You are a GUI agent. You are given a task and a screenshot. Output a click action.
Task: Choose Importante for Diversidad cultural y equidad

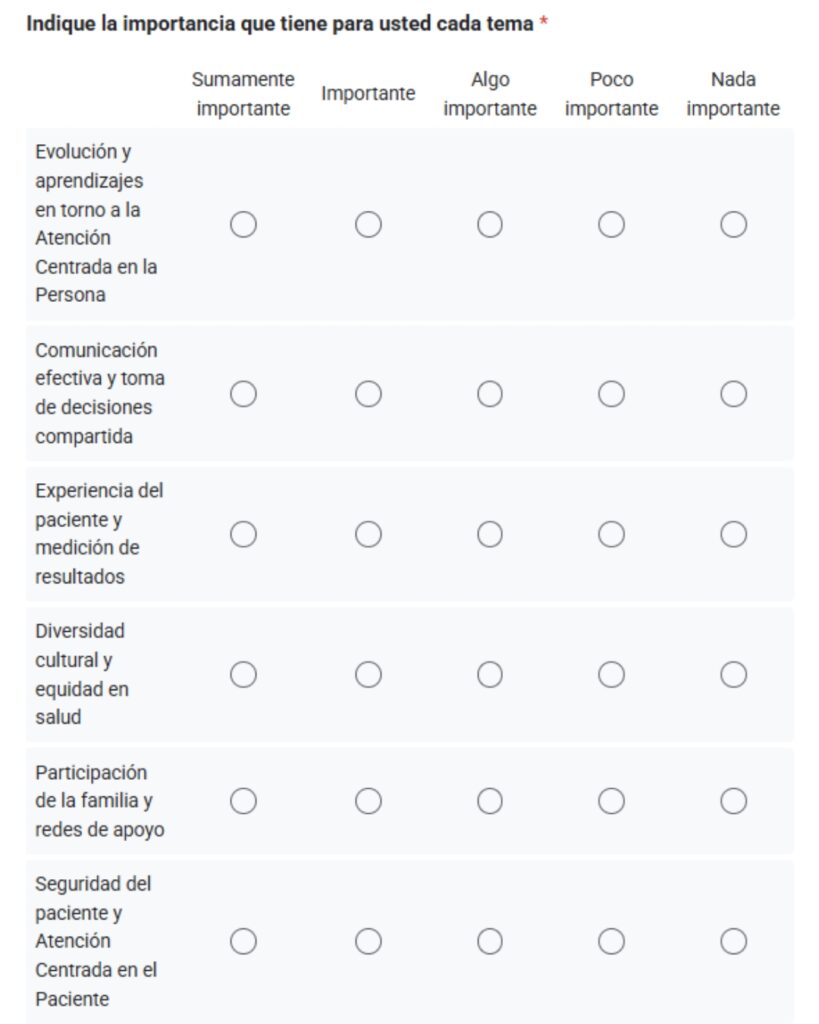[x=368, y=675]
